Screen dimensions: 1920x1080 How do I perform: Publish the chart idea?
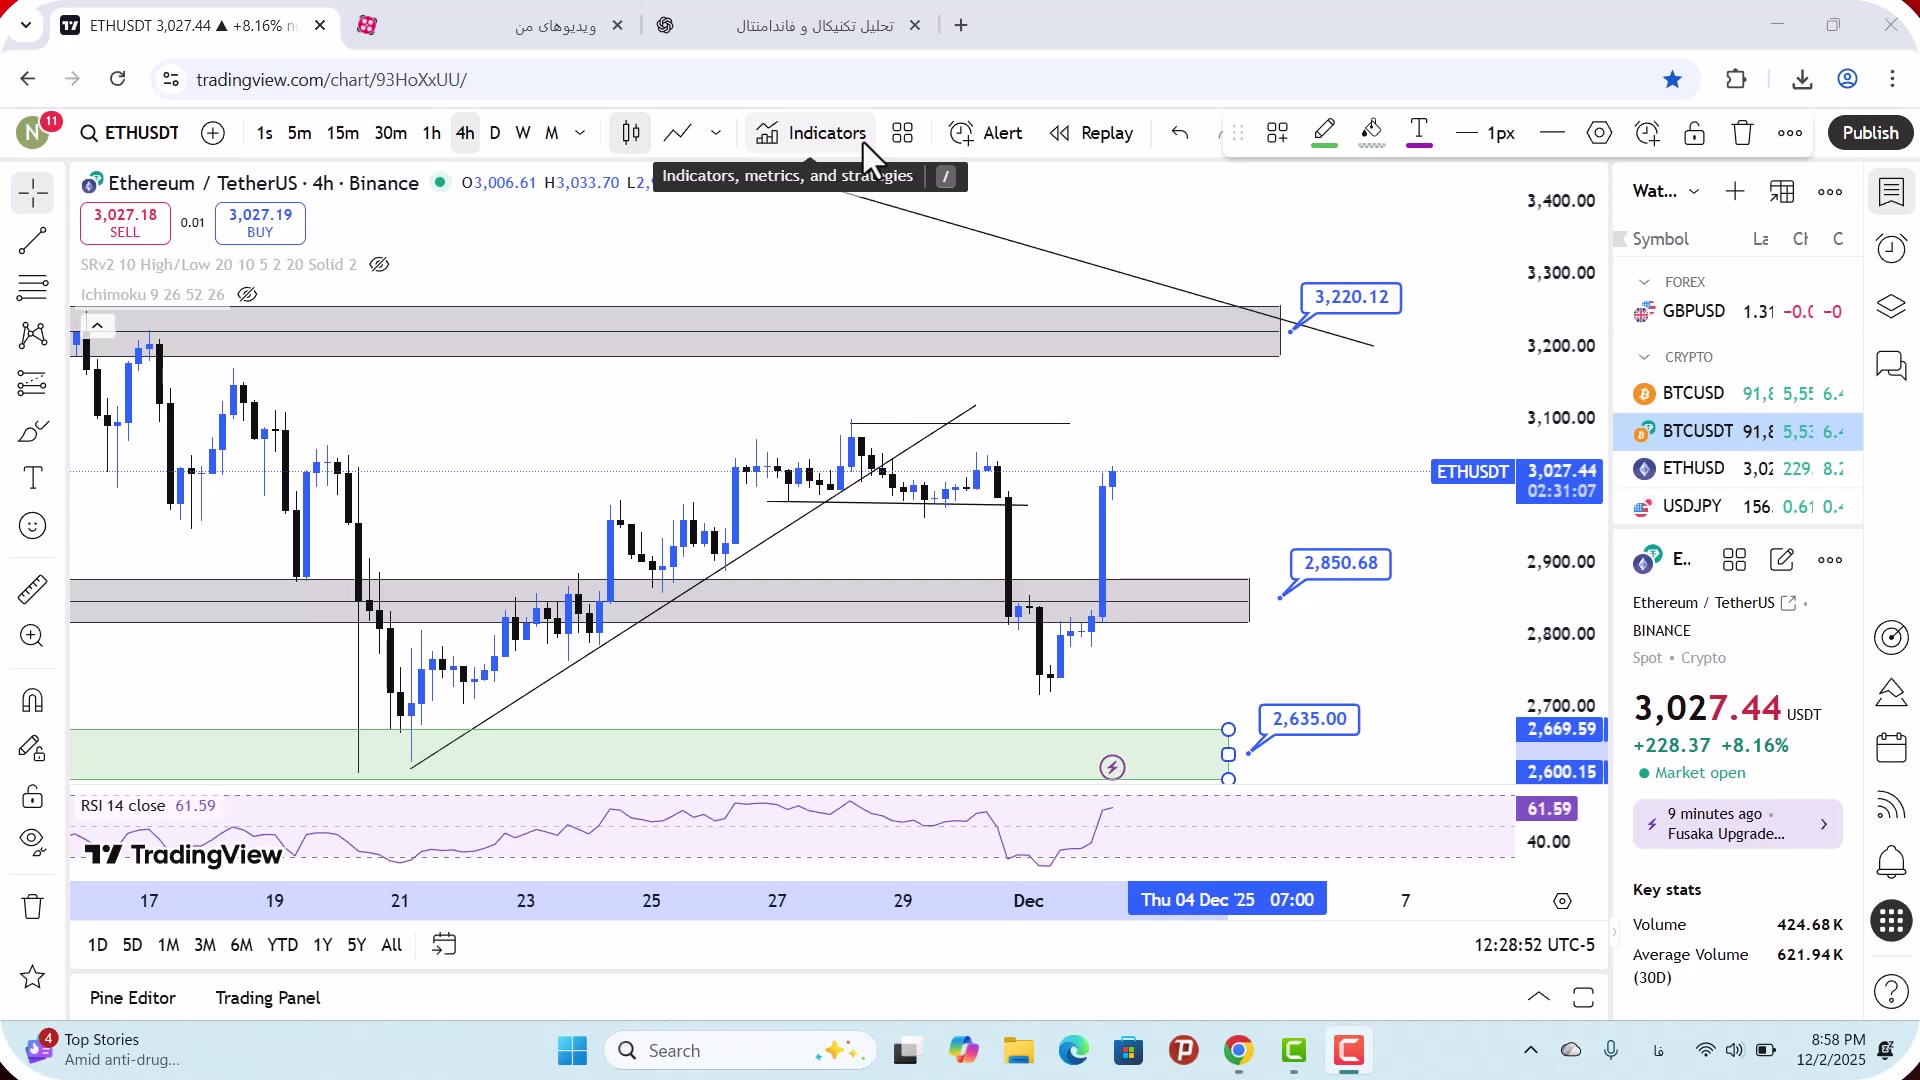1870,133
